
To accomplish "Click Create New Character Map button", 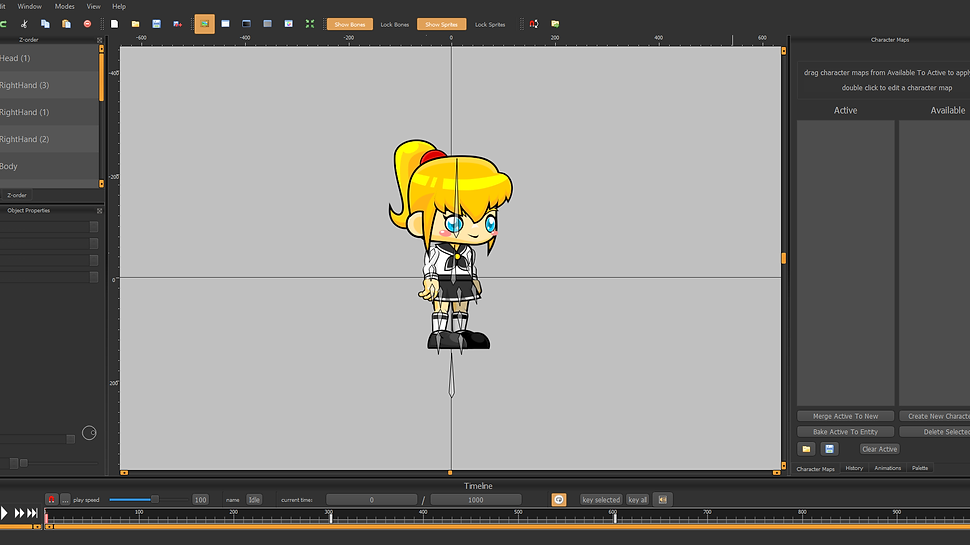I will pyautogui.click(x=935, y=416).
